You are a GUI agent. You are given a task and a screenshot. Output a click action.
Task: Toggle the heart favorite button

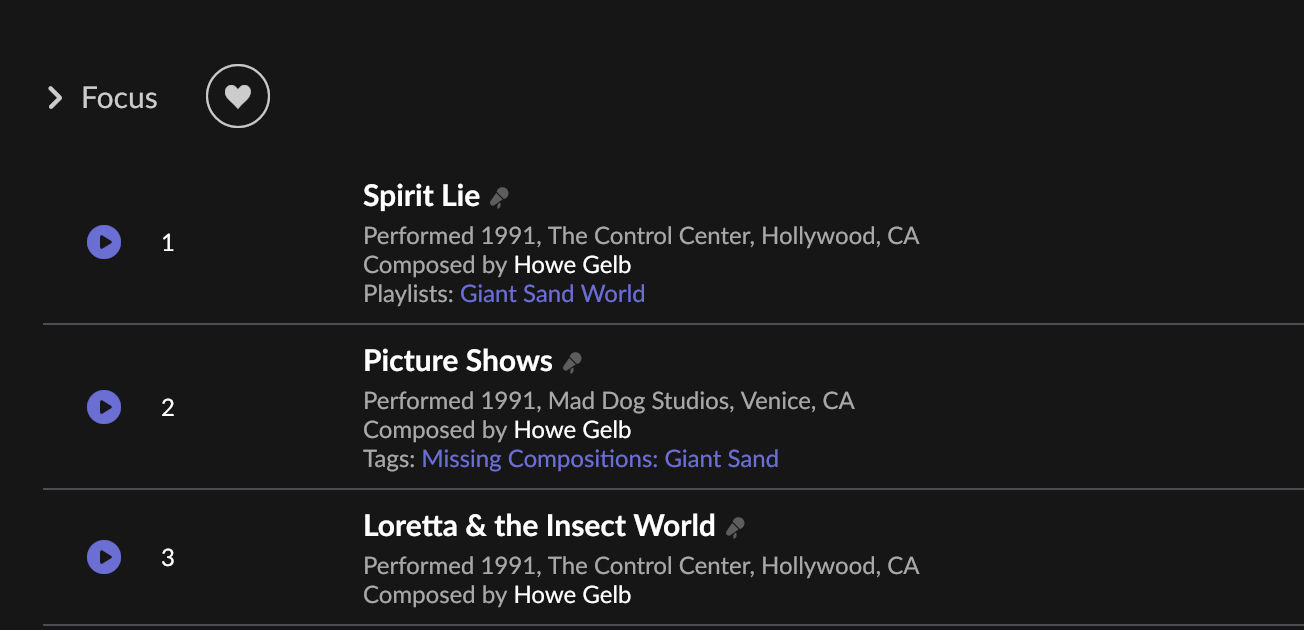coord(238,96)
